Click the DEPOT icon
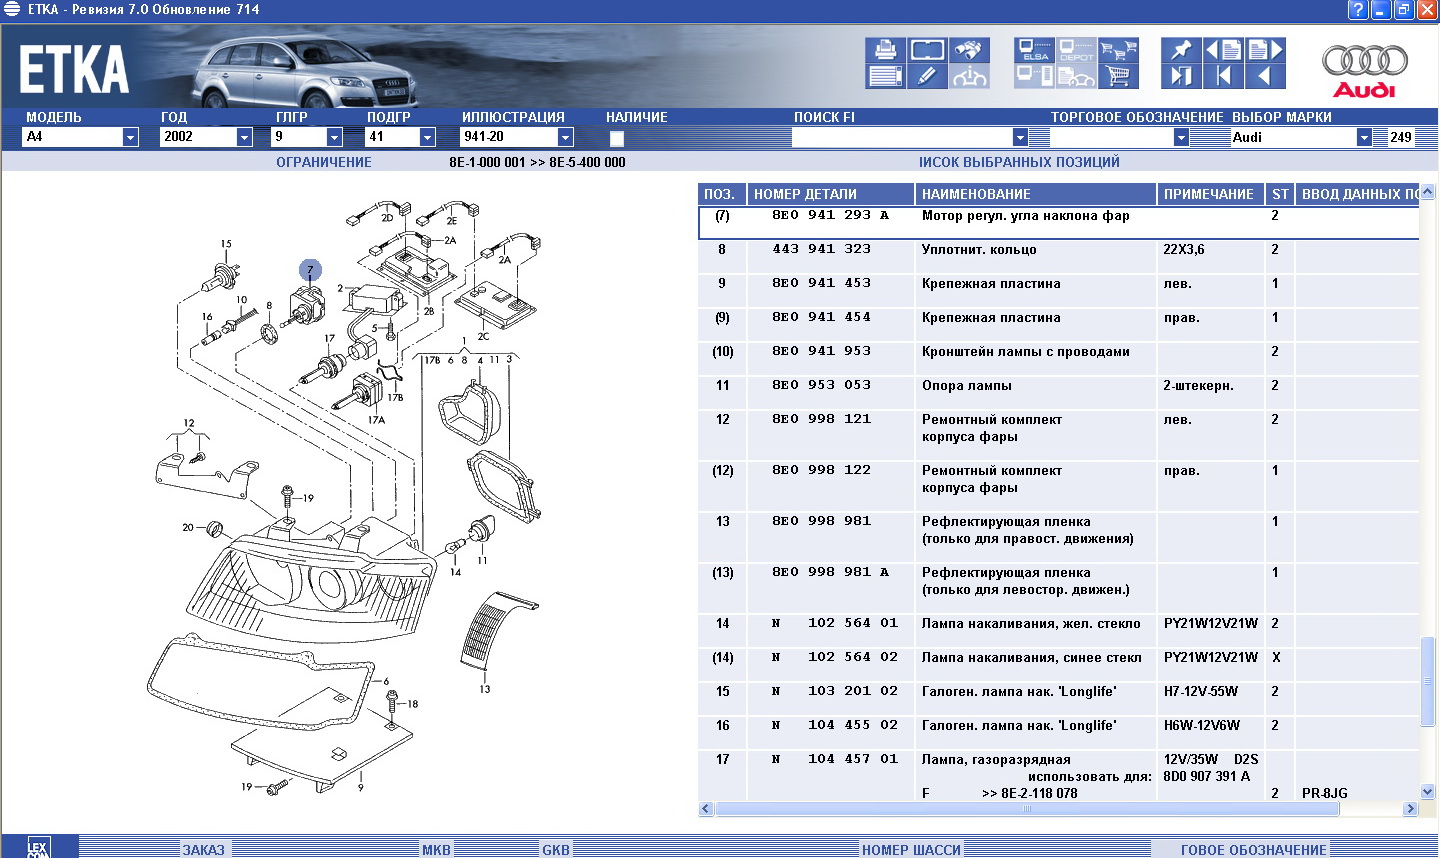The width and height of the screenshot is (1440, 858). click(1076, 50)
